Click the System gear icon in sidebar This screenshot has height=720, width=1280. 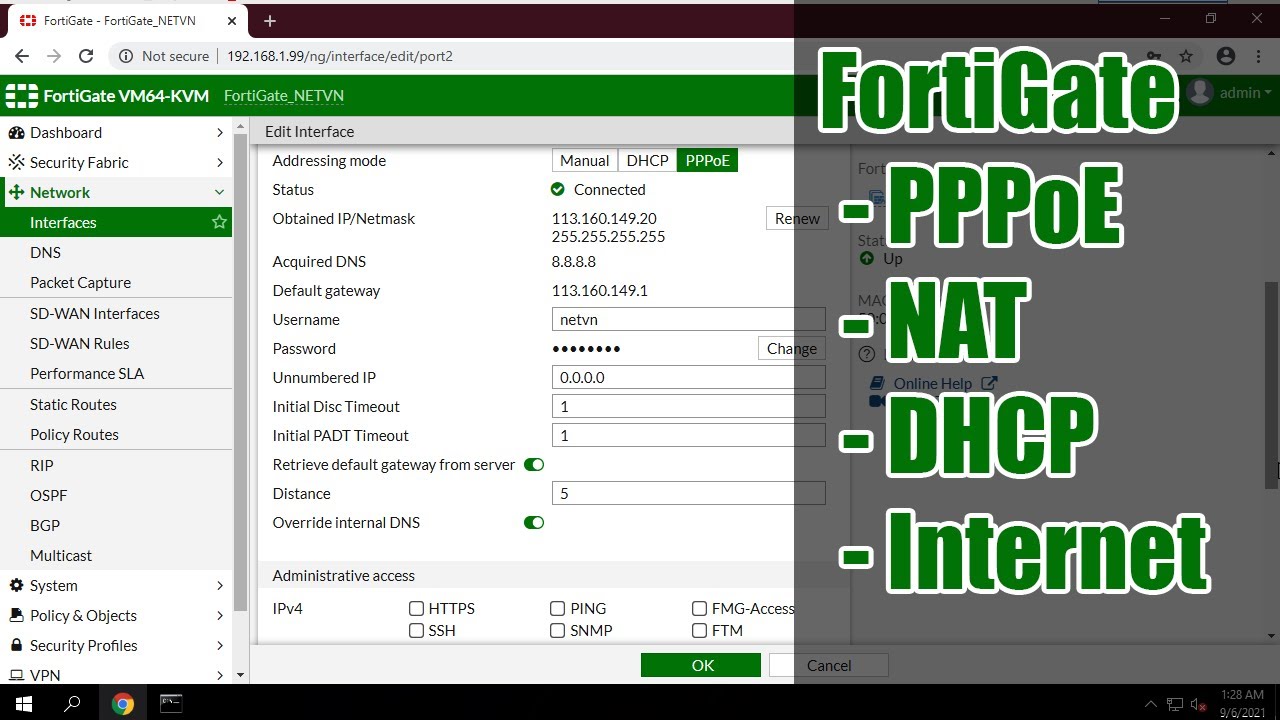click(x=16, y=586)
